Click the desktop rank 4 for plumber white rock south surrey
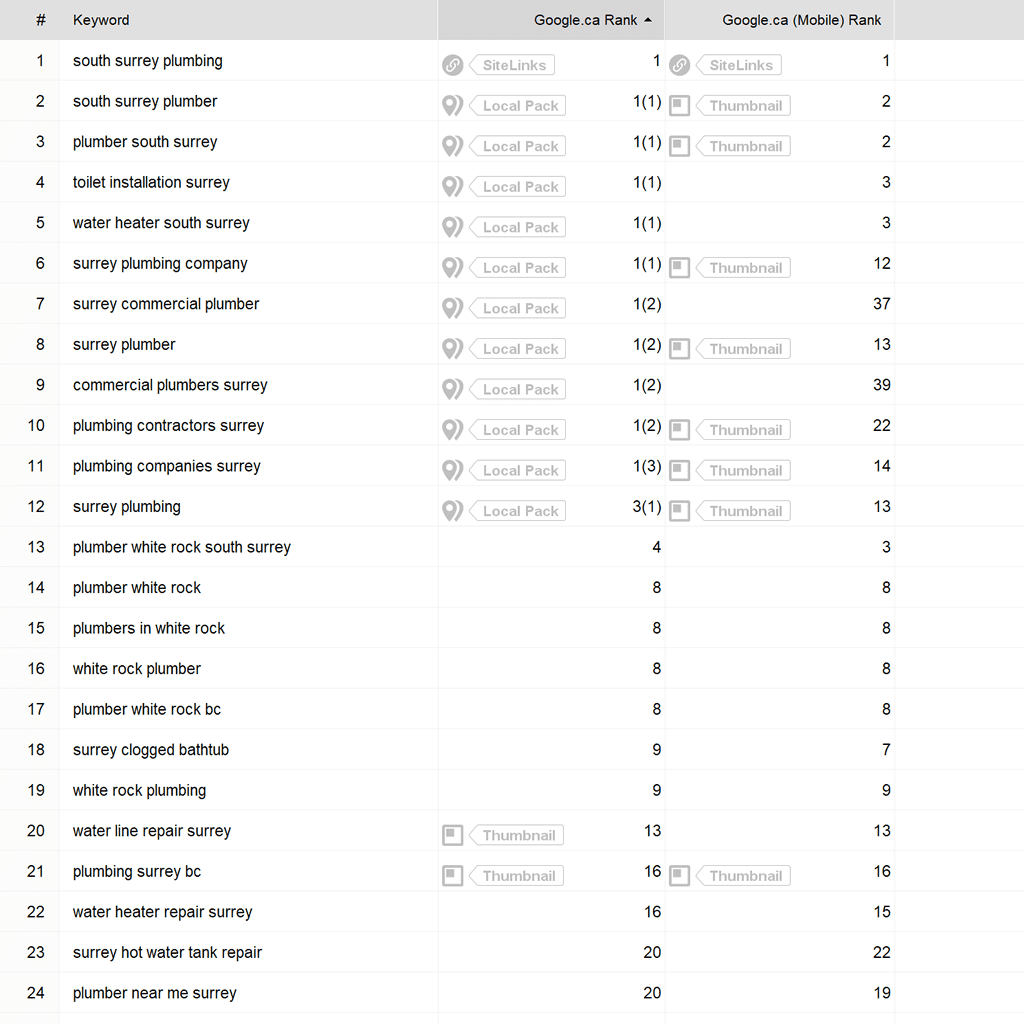Image resolution: width=1024 pixels, height=1024 pixels. [657, 547]
